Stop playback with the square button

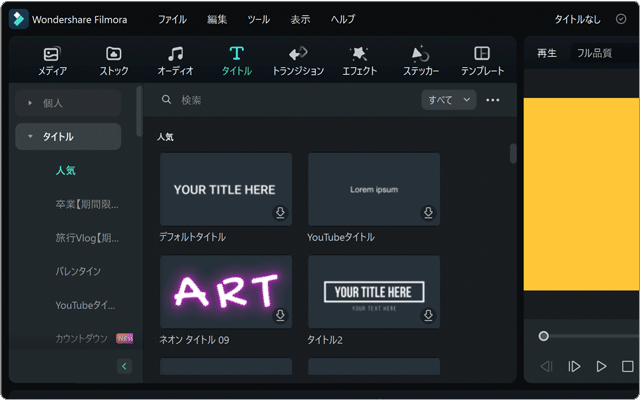(628, 367)
